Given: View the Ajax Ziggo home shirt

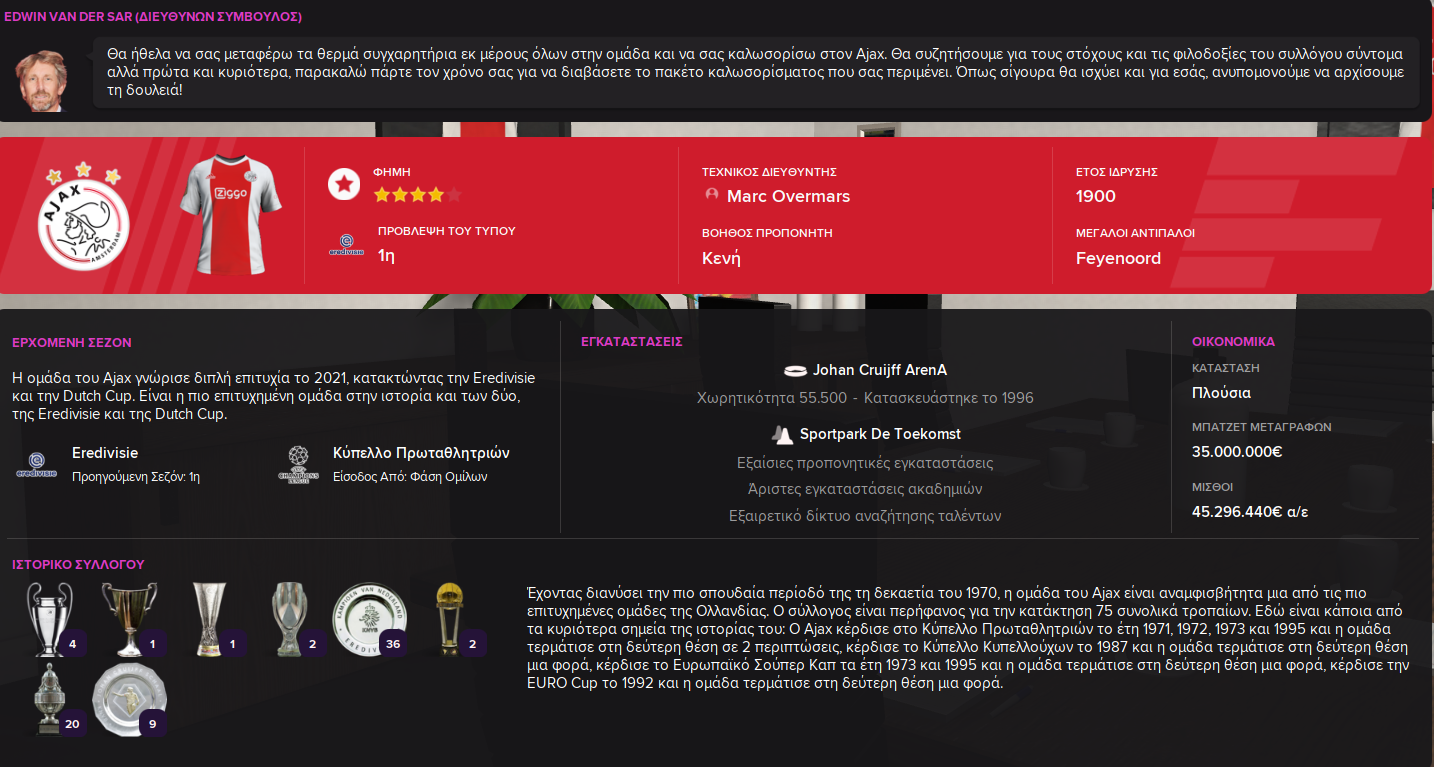Looking at the screenshot, I should (231, 215).
